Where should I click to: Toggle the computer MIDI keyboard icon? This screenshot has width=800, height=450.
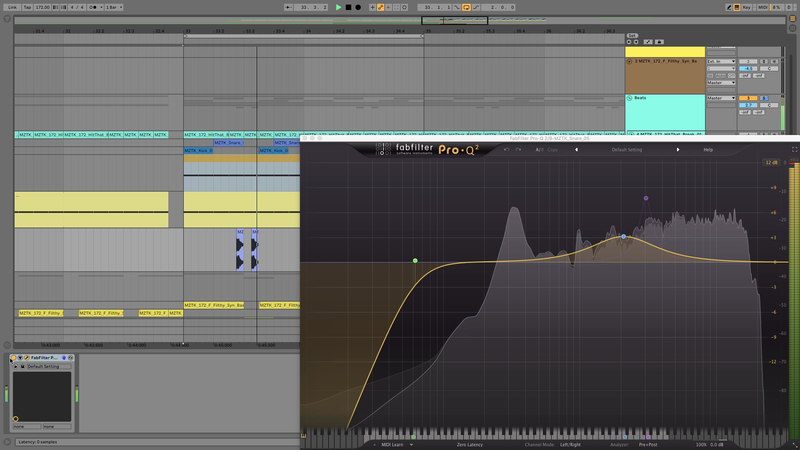[737, 7]
